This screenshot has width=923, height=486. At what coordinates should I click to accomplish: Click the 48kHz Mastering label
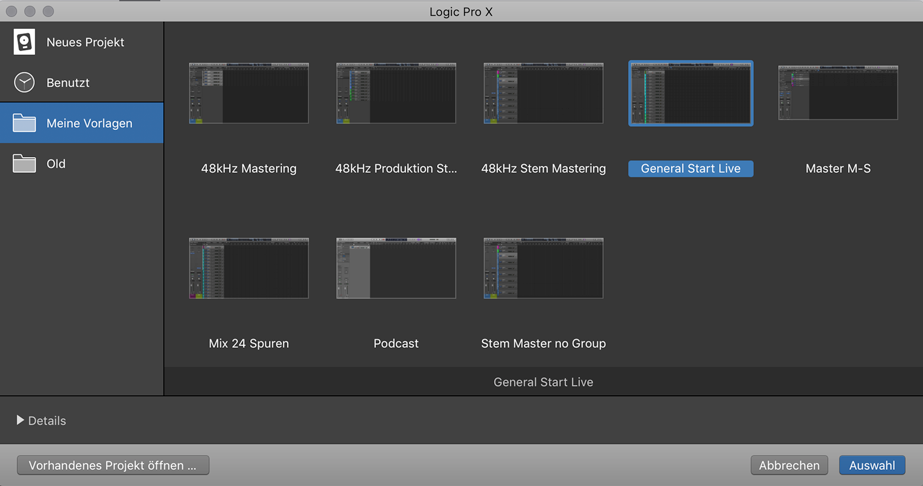tap(248, 168)
